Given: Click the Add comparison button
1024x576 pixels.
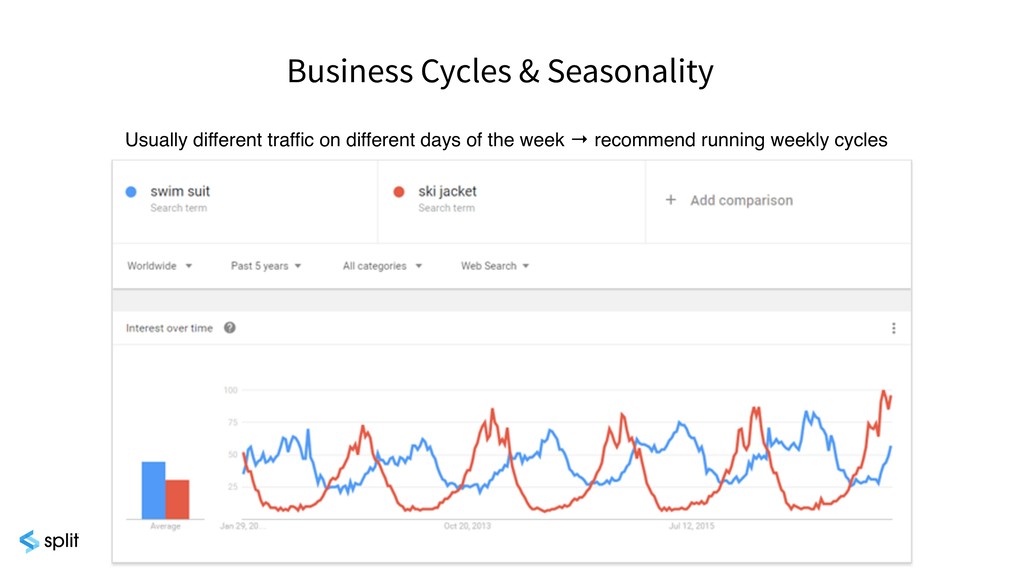Looking at the screenshot, I should pyautogui.click(x=729, y=200).
